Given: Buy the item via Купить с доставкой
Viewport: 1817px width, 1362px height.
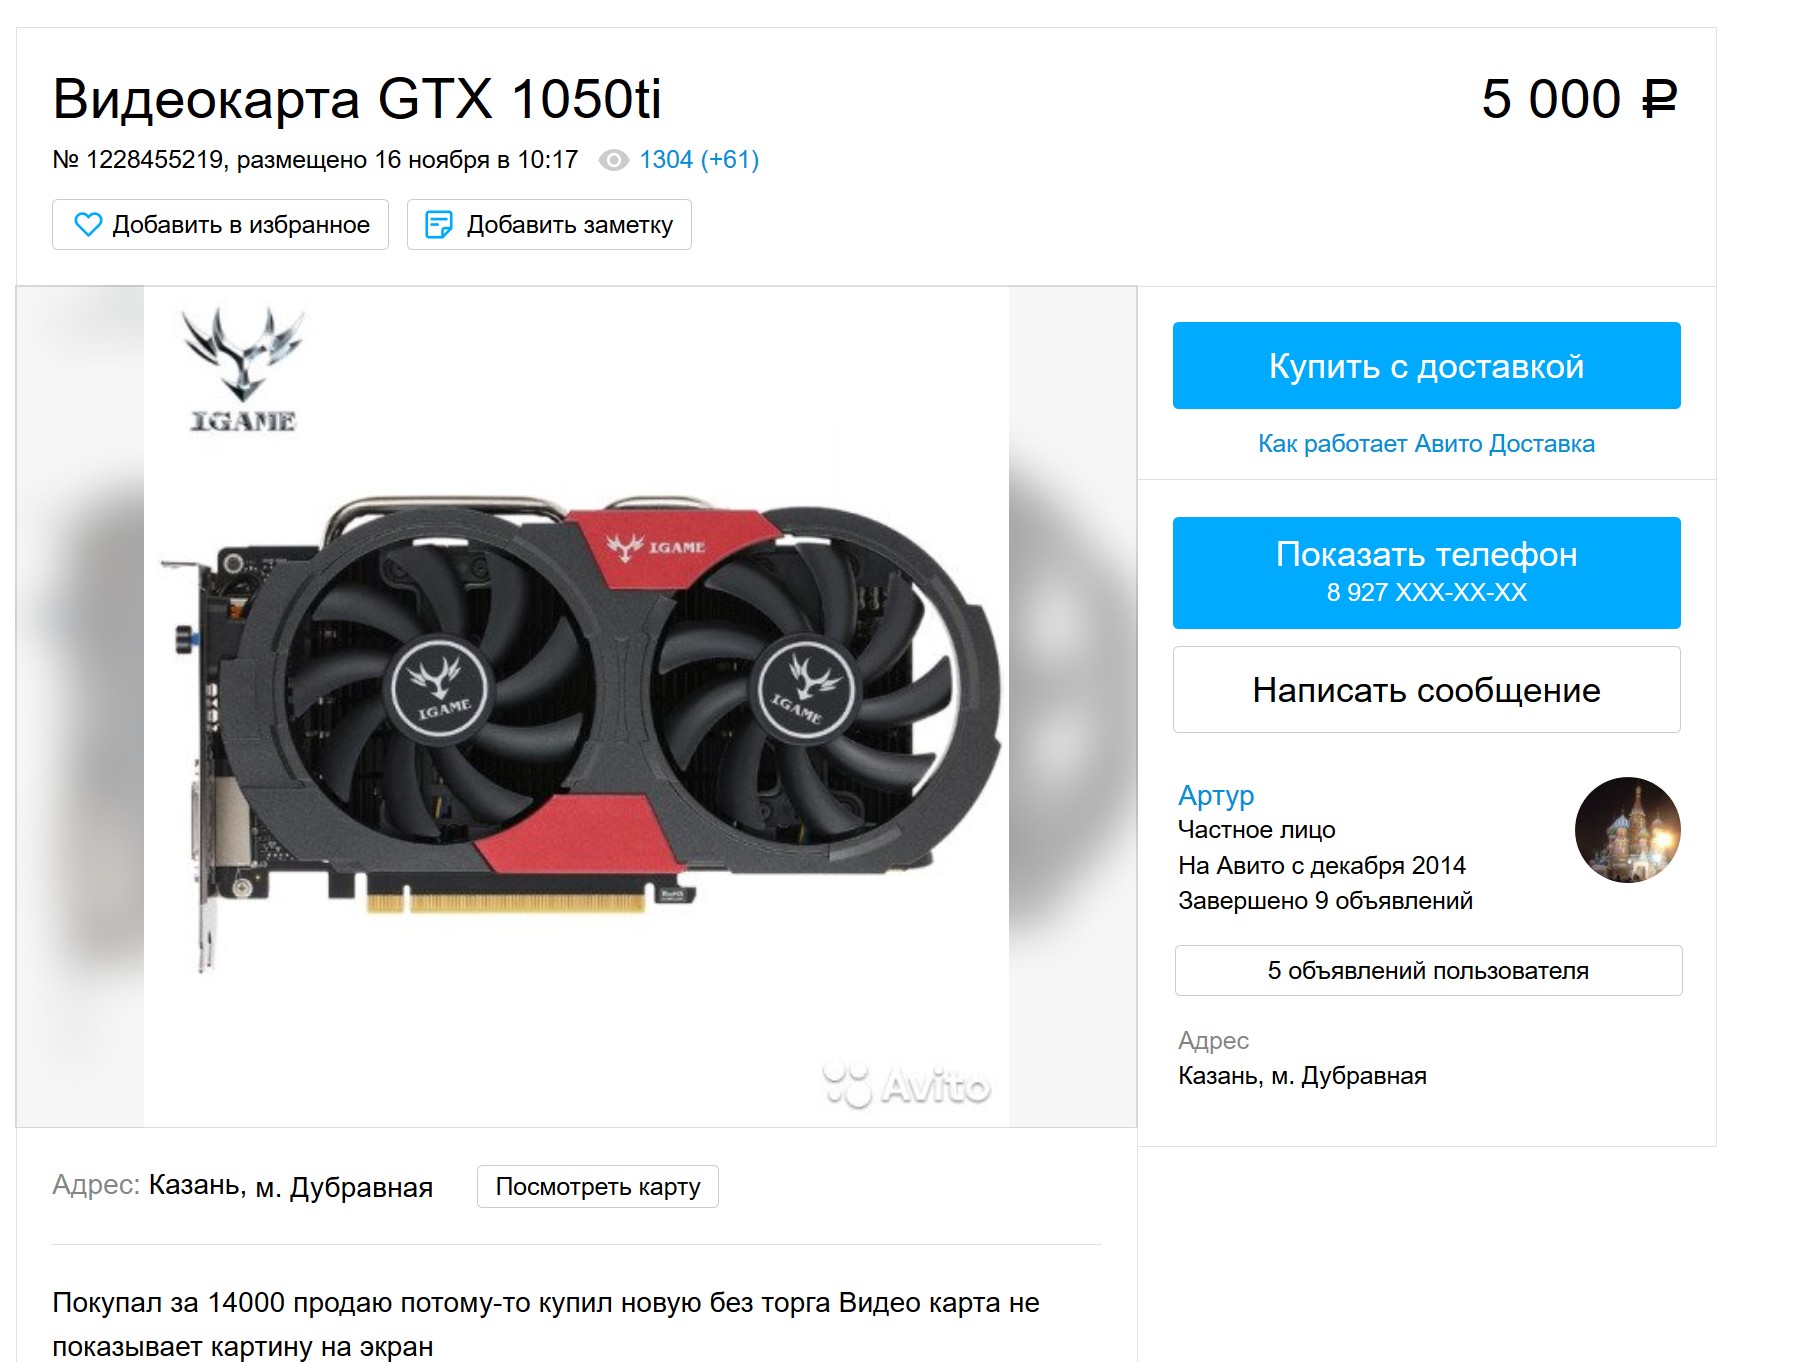Looking at the screenshot, I should tap(1426, 365).
